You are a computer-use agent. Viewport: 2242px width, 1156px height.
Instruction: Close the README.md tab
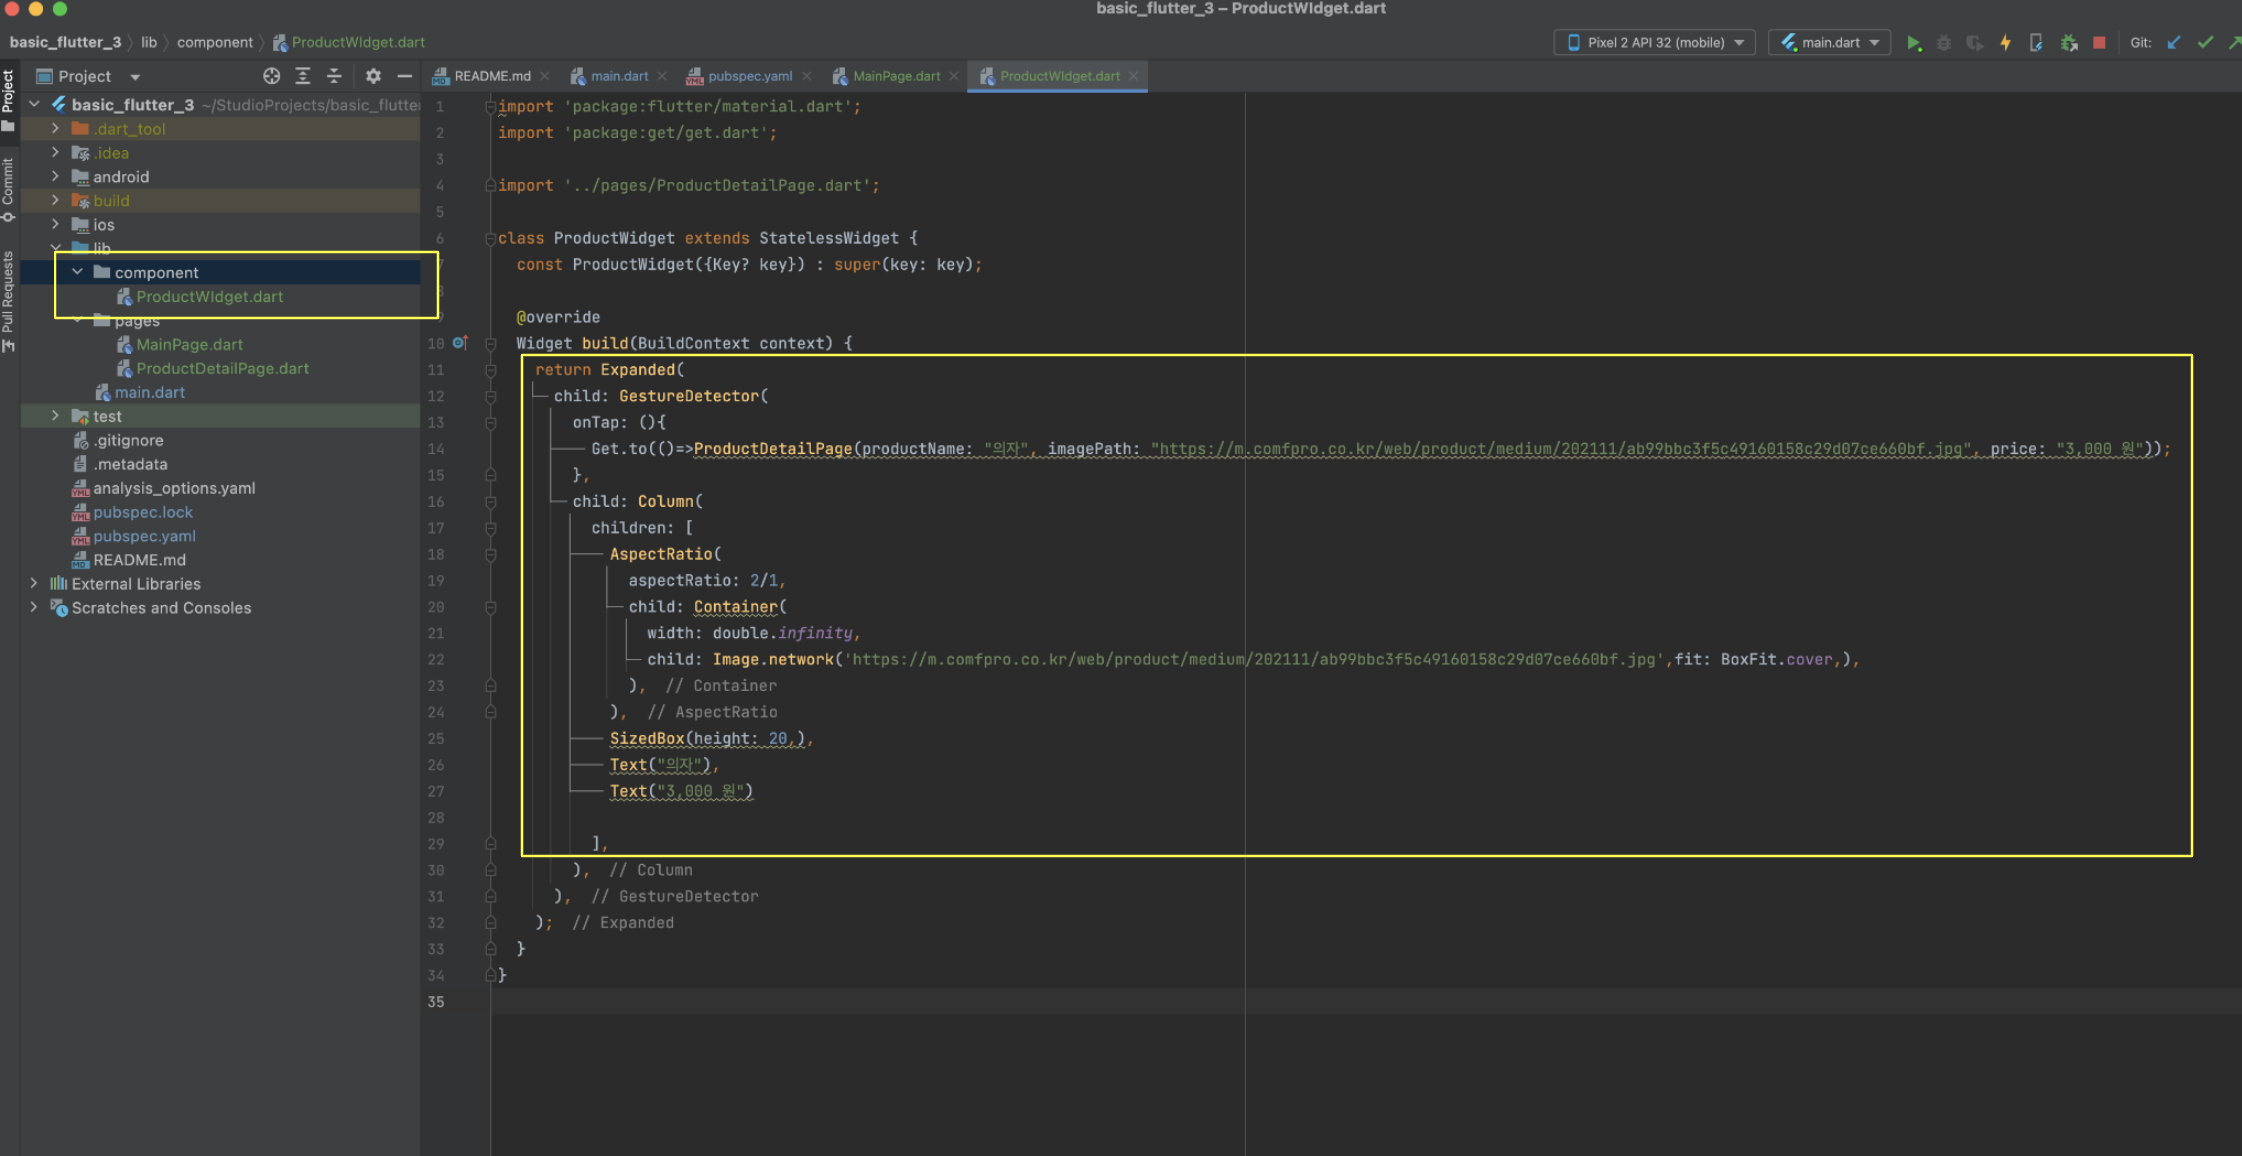click(x=545, y=76)
